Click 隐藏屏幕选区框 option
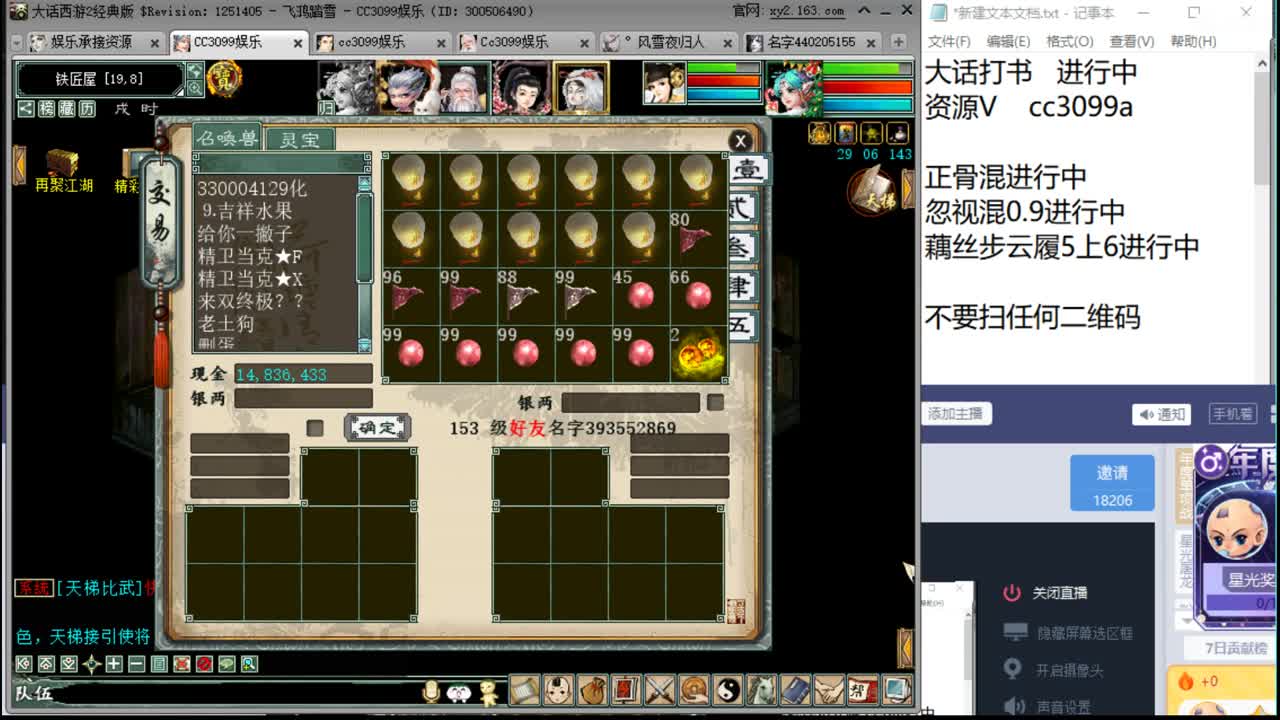Screen dimensions: 1280x720 [1069, 633]
